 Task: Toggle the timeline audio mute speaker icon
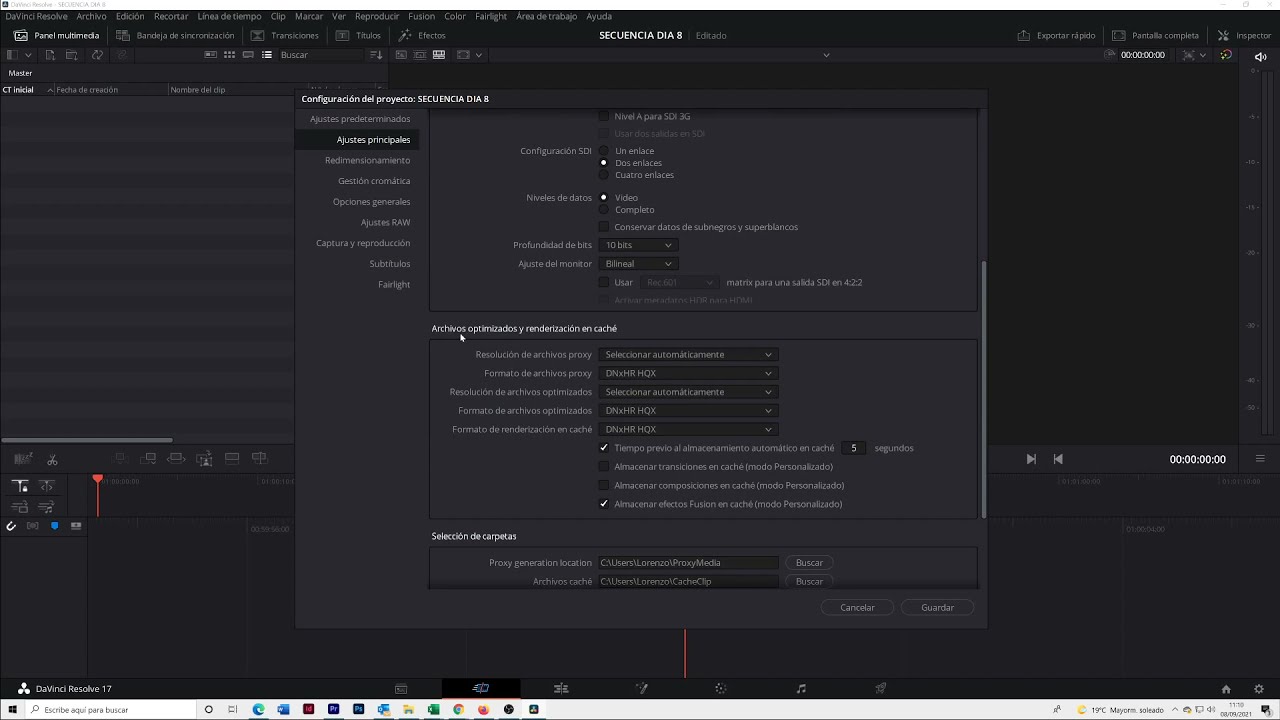click(x=1260, y=56)
